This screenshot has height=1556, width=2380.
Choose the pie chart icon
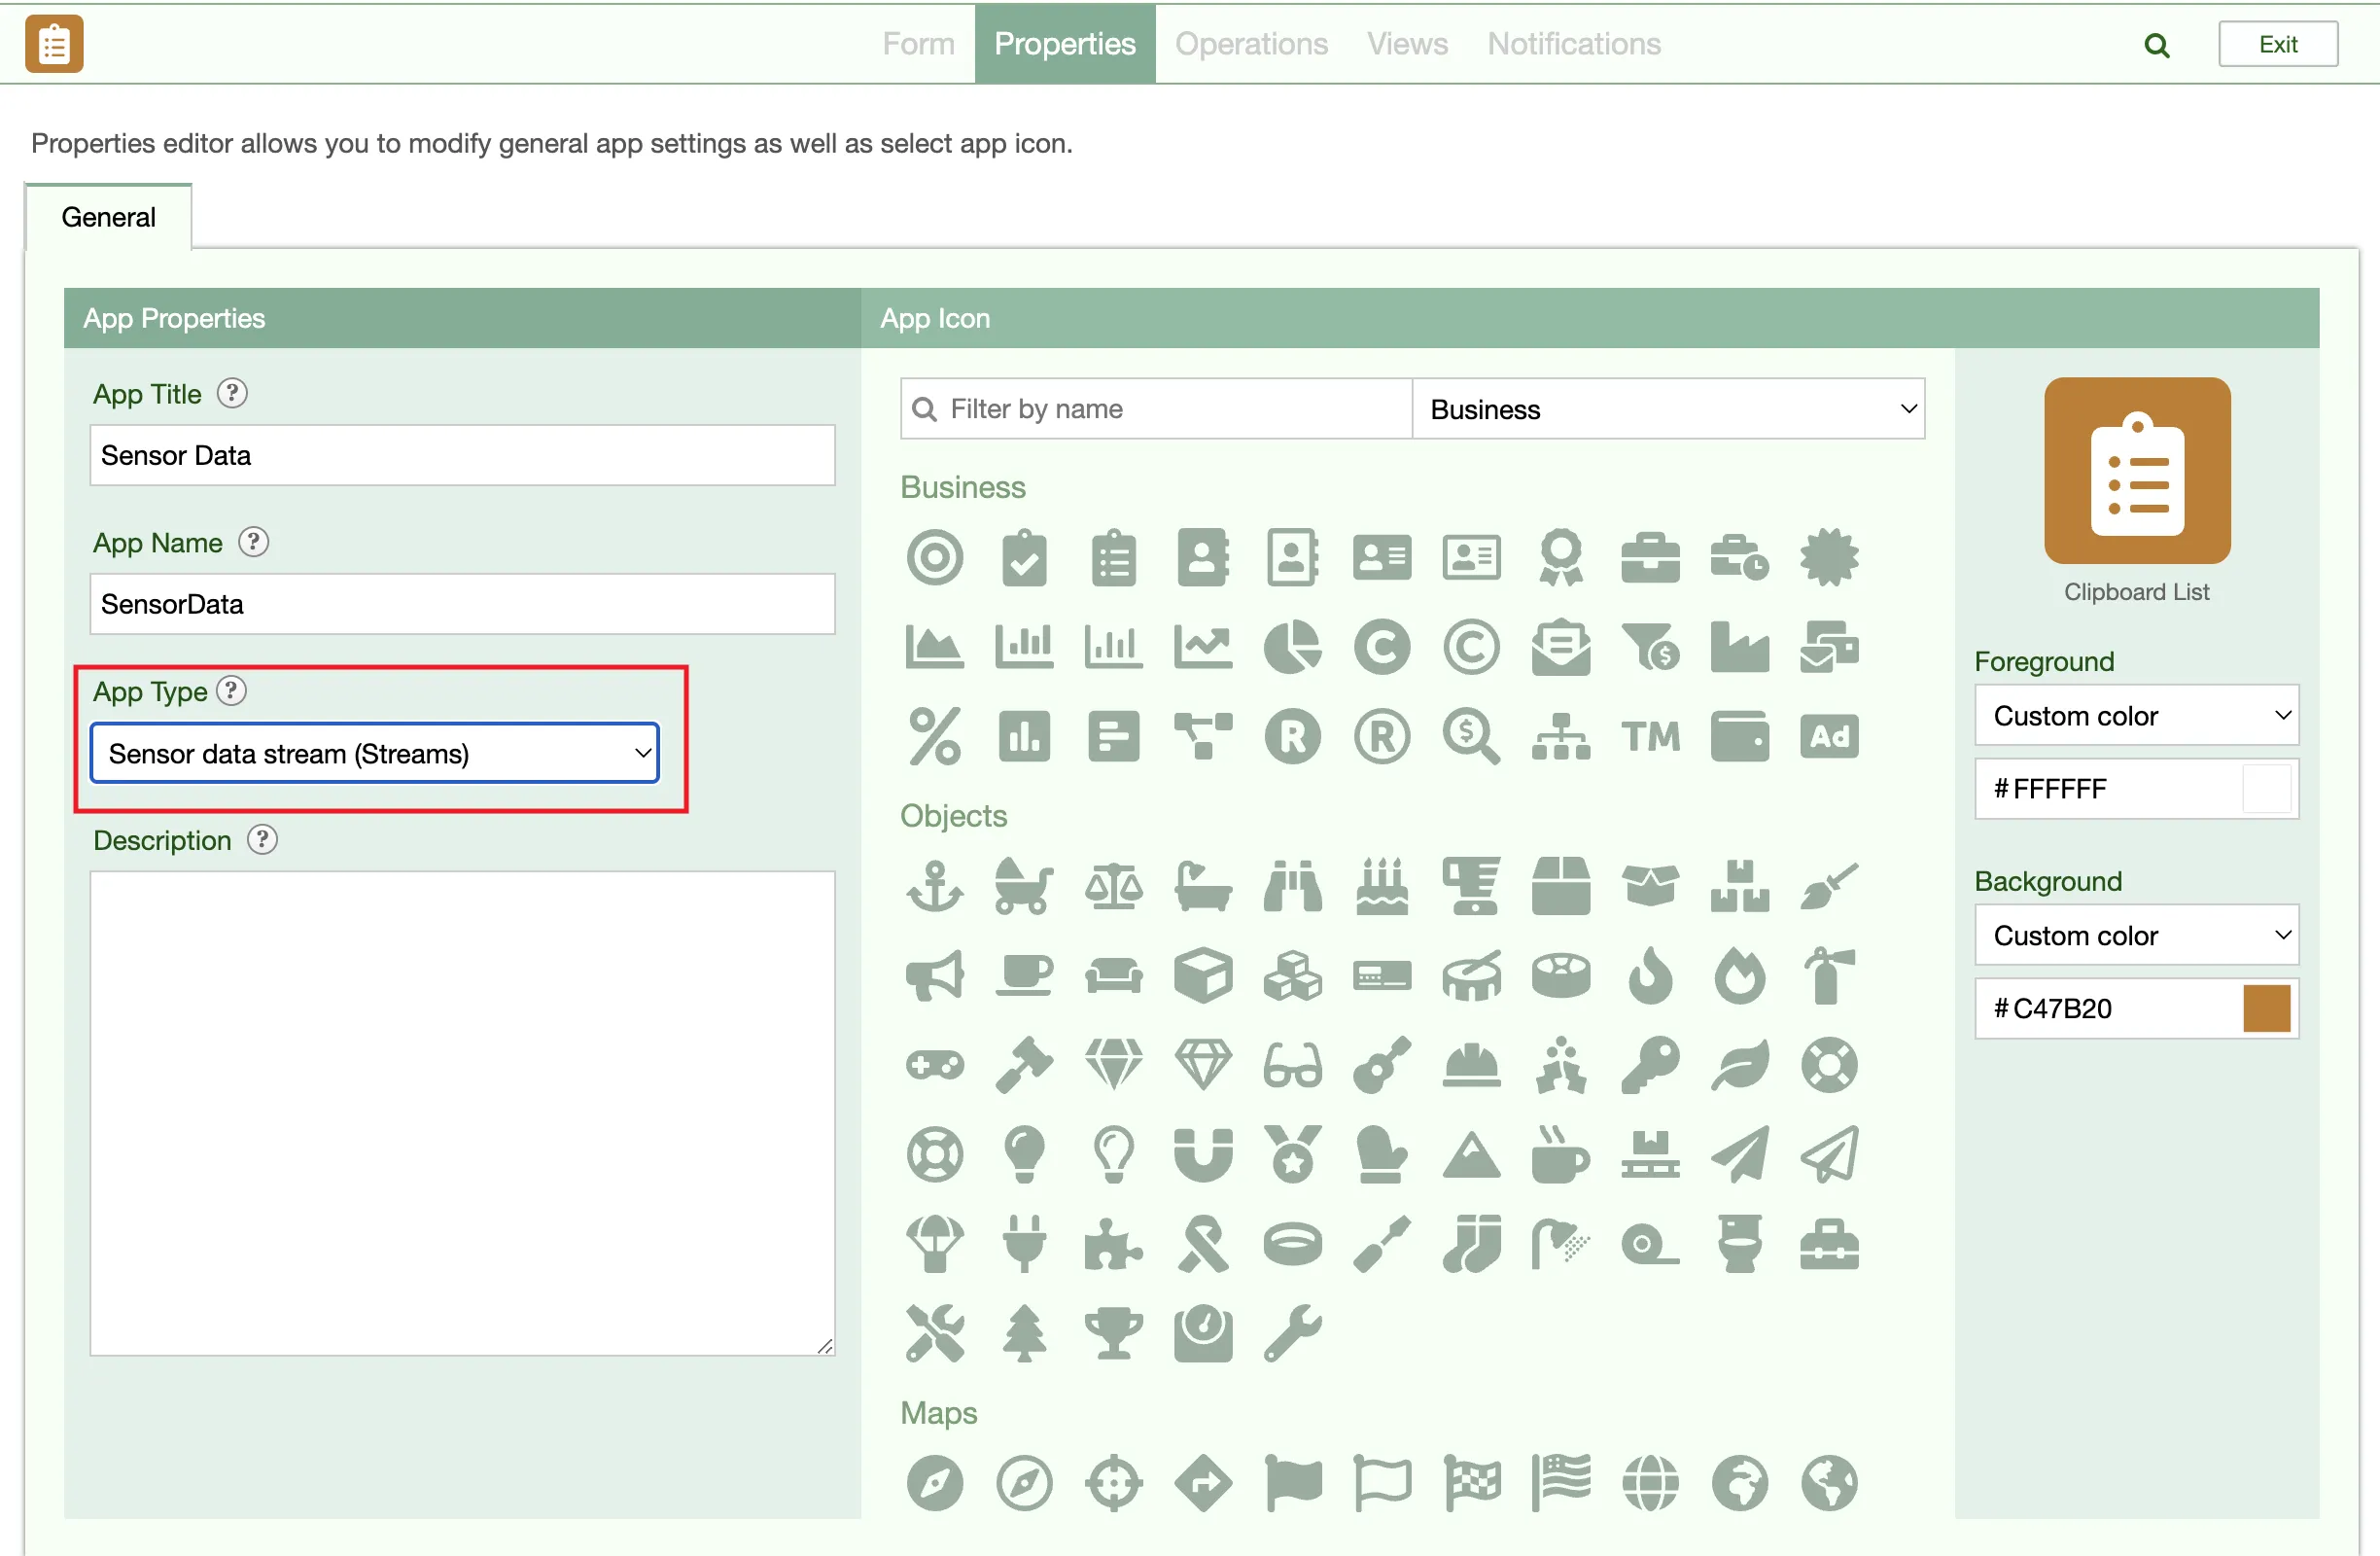1291,647
